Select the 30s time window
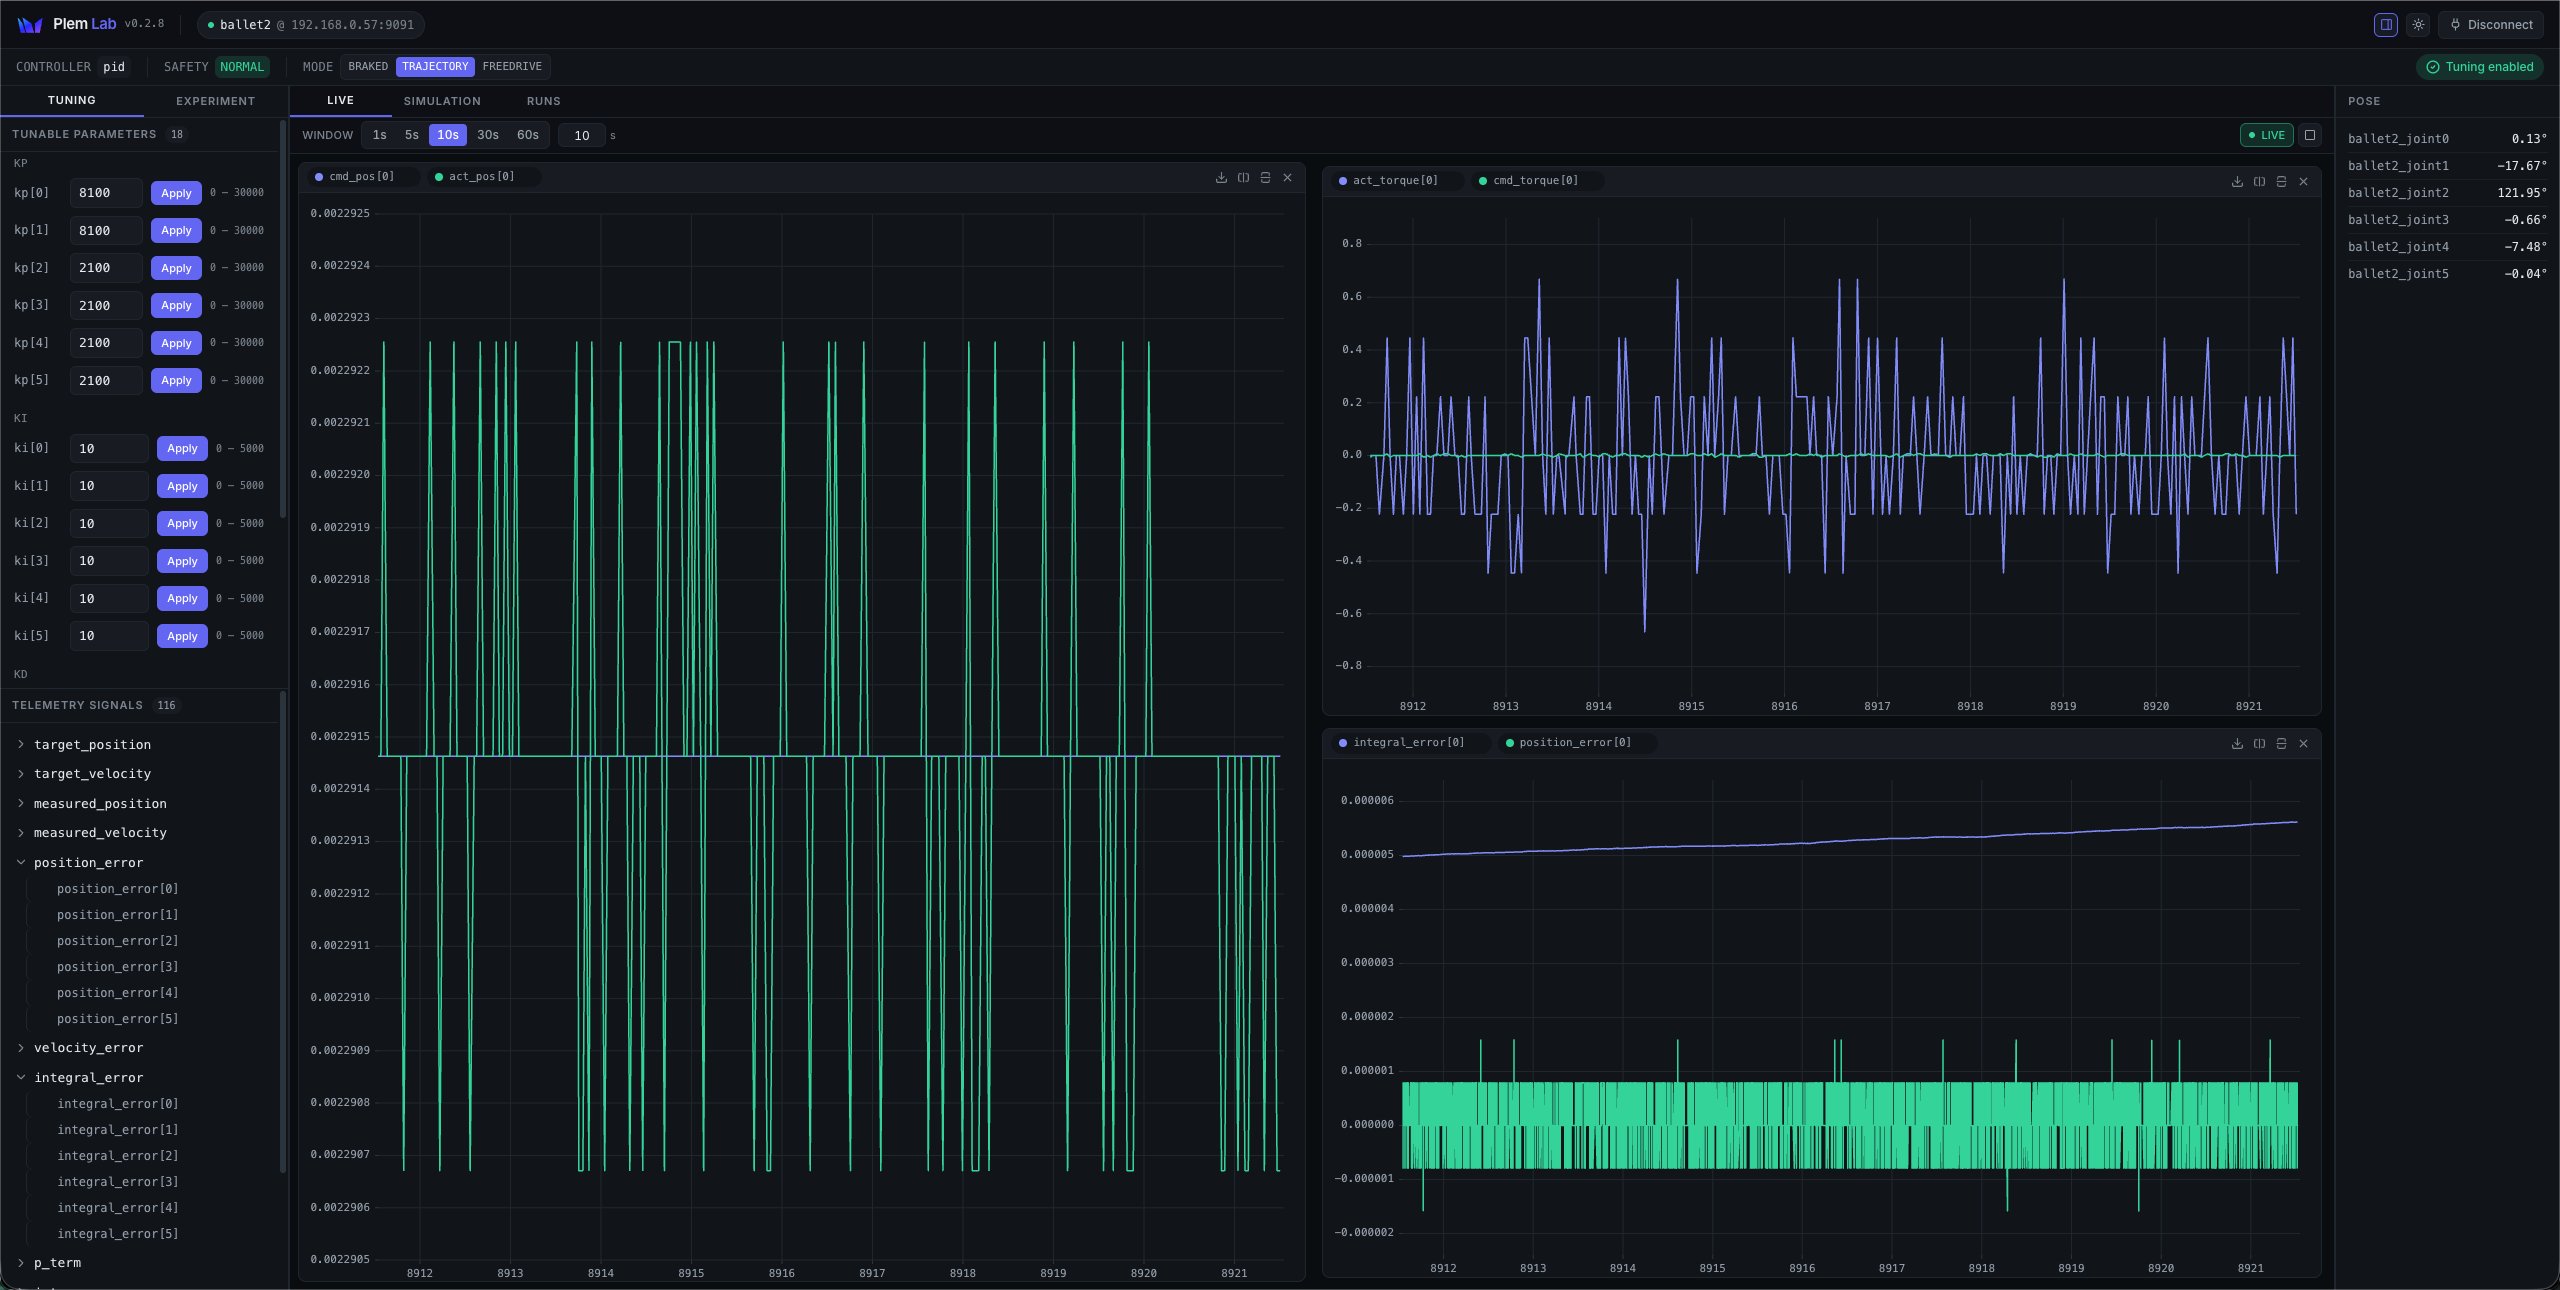Screen dimensions: 2560x1290 [488, 135]
